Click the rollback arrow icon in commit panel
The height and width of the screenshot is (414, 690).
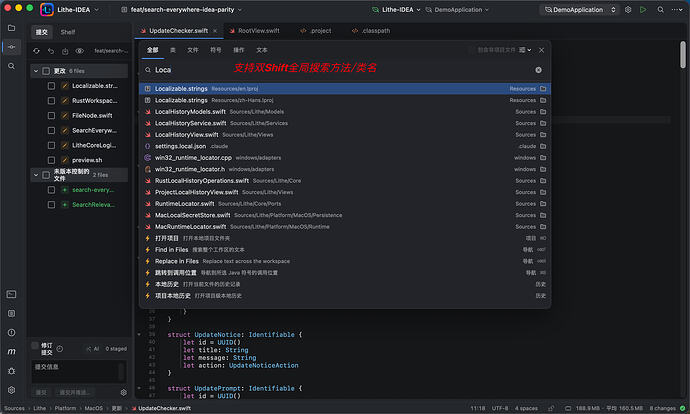(51, 51)
